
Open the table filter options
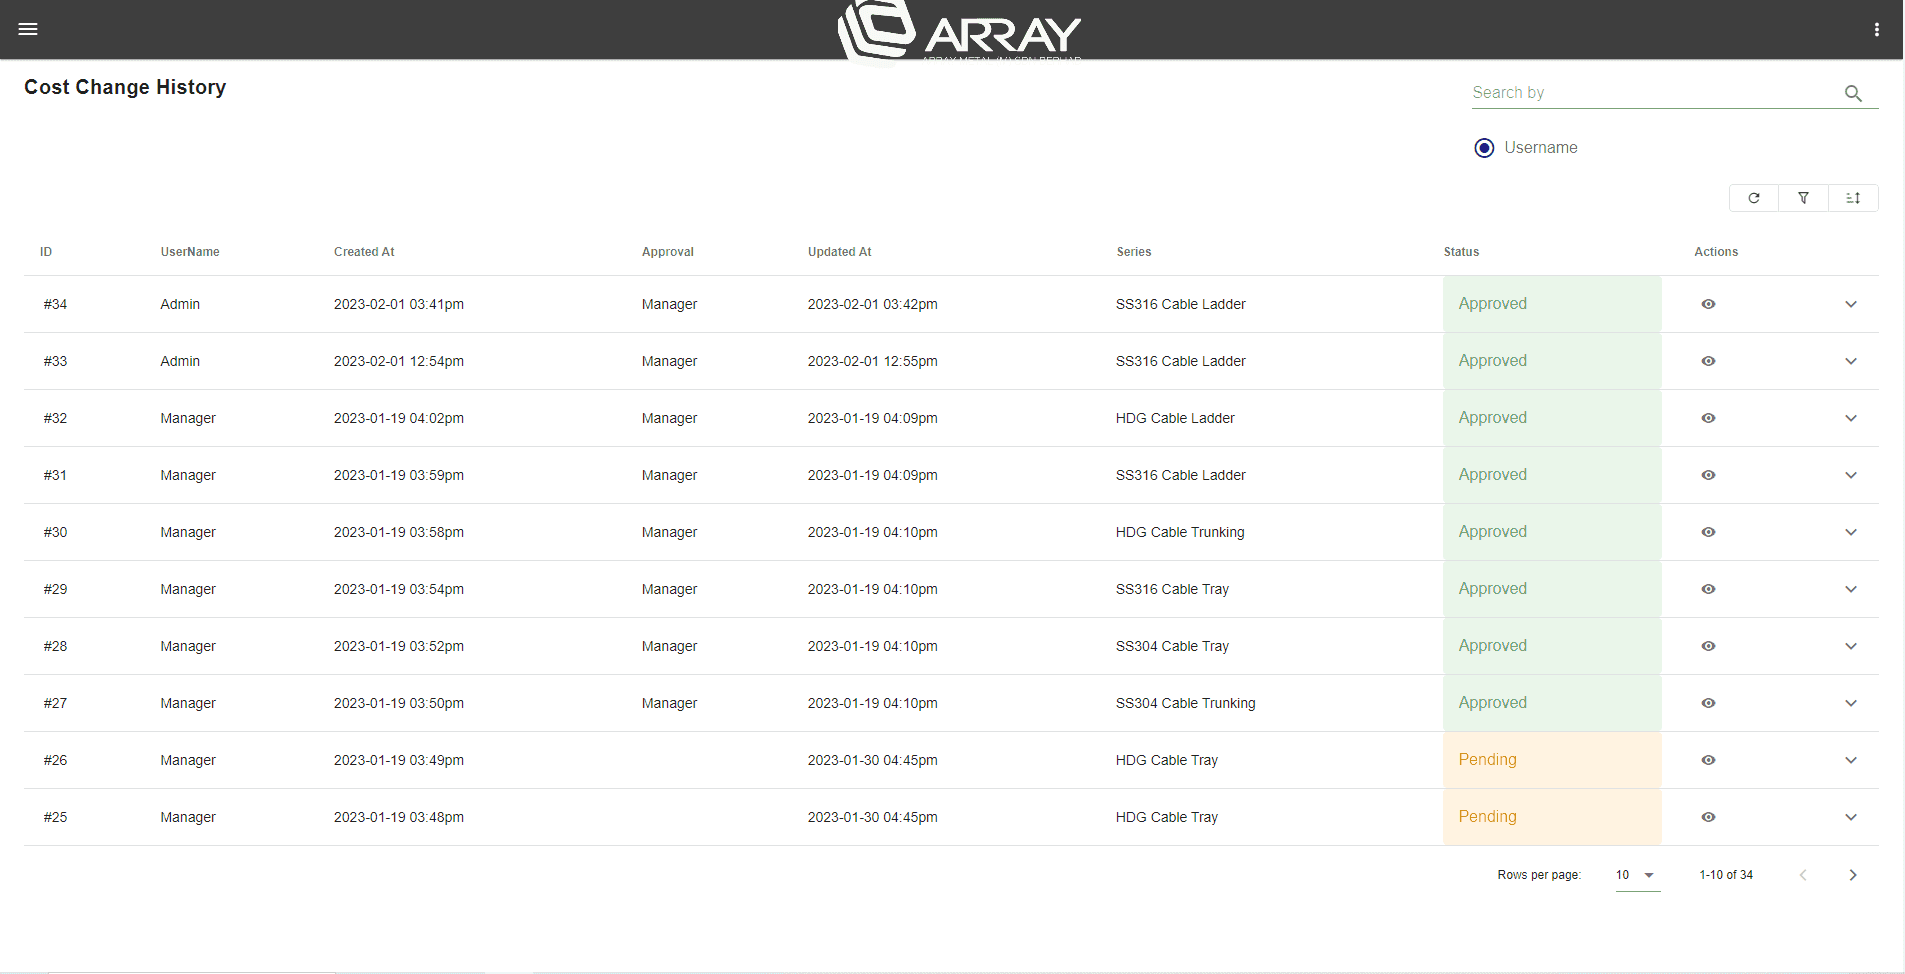point(1803,198)
